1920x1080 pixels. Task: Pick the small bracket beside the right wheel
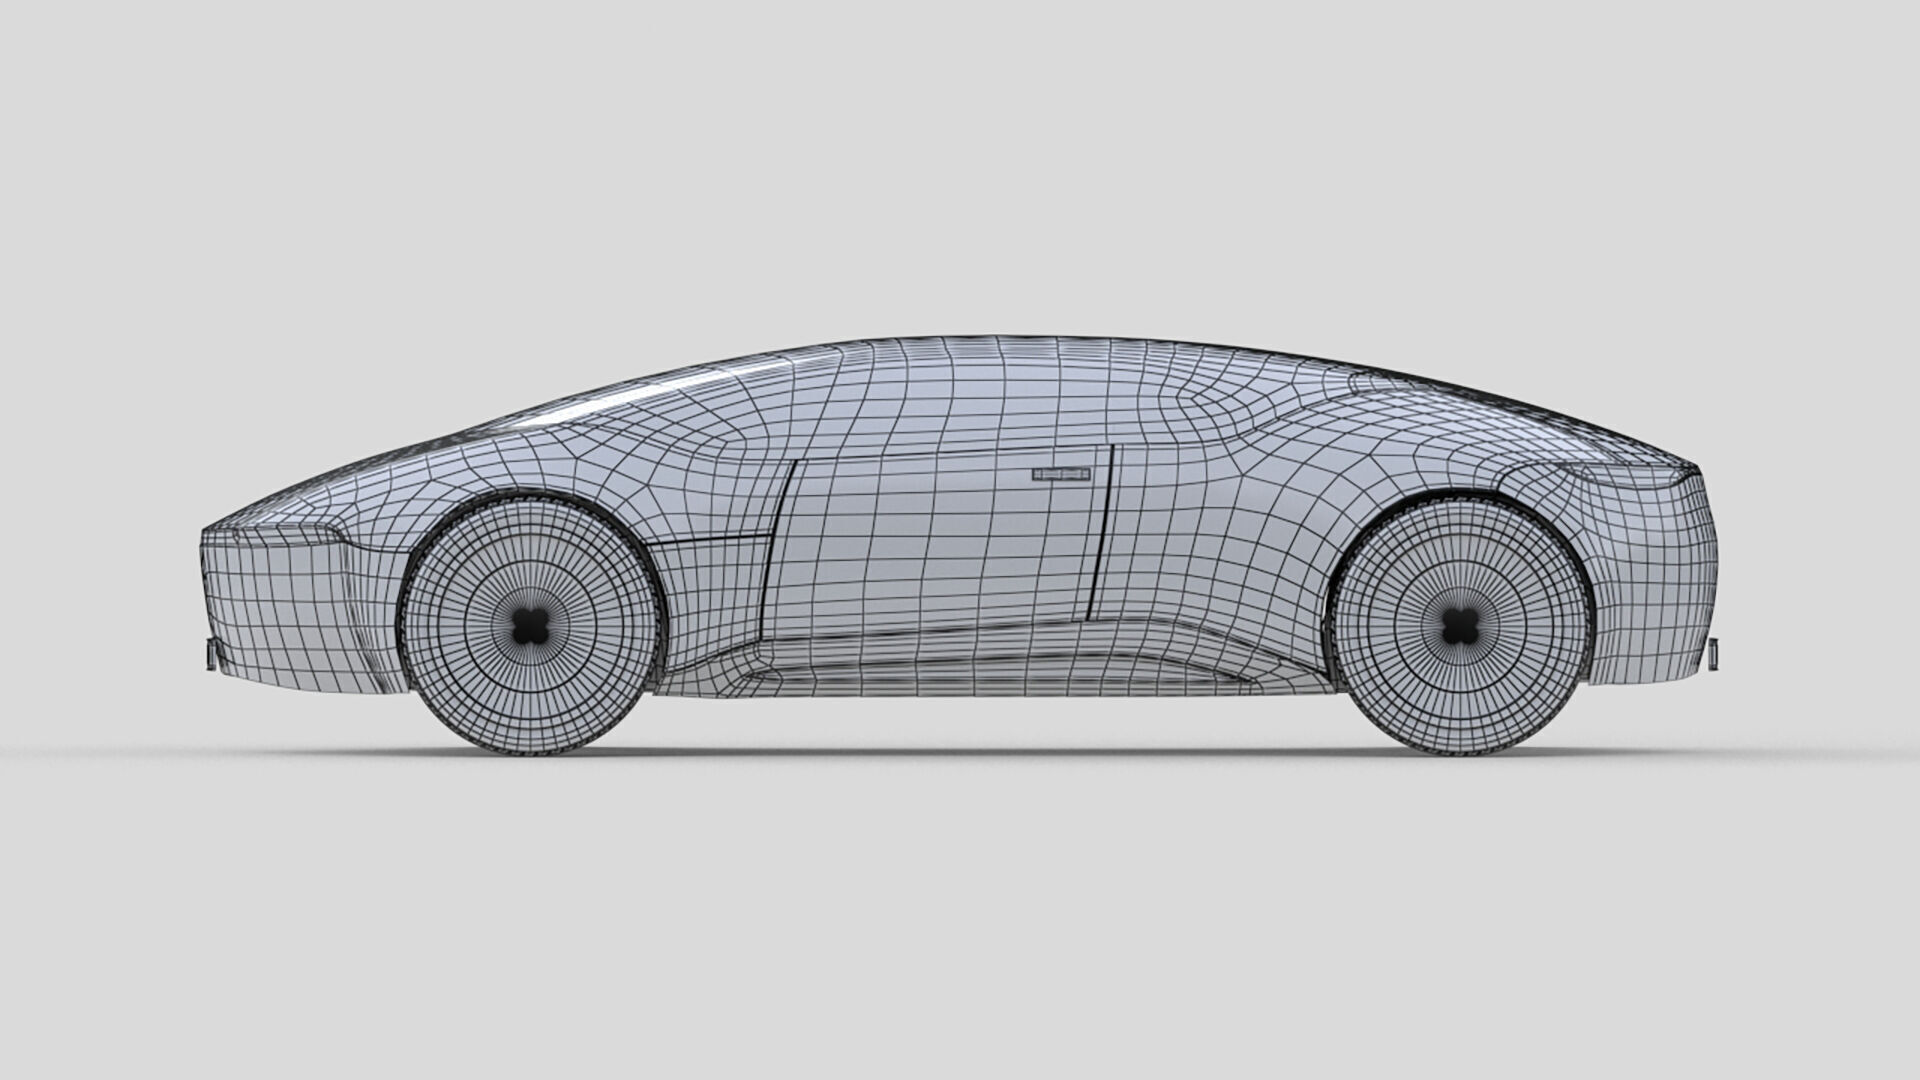pyautogui.click(x=1712, y=652)
